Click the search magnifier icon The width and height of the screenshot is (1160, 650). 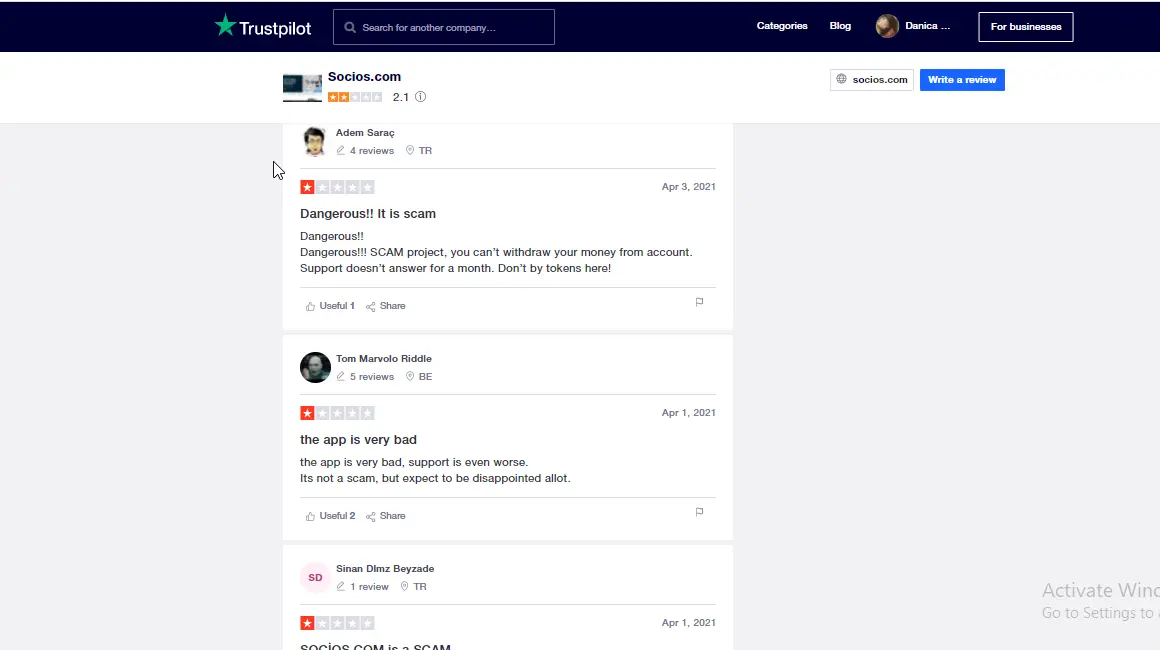coord(350,27)
